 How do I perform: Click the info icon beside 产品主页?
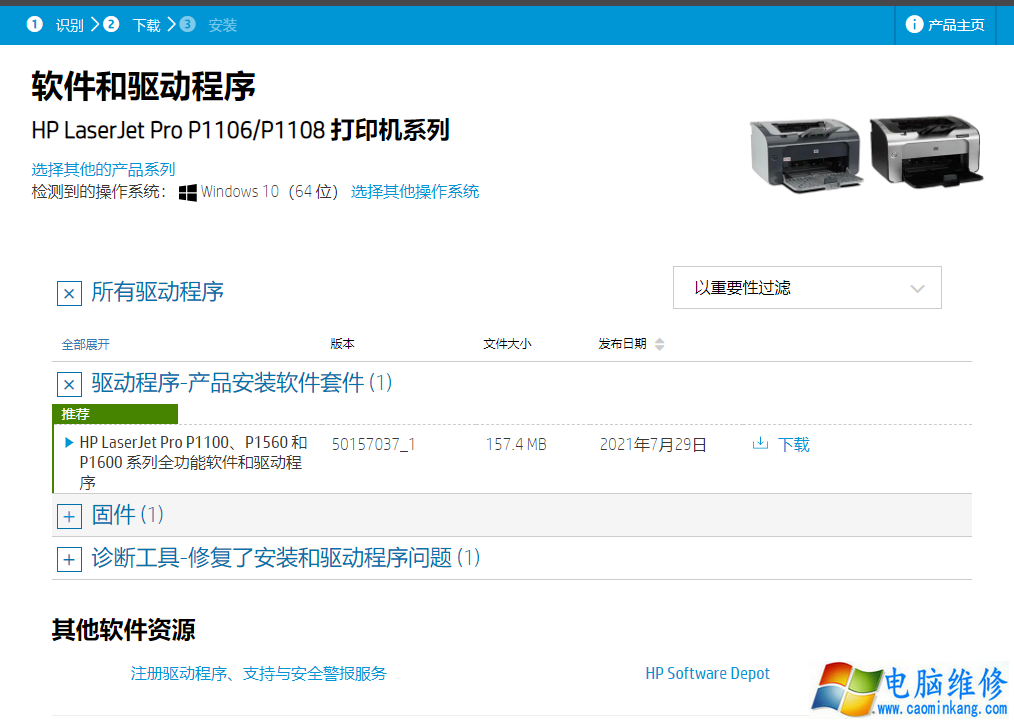pos(914,25)
